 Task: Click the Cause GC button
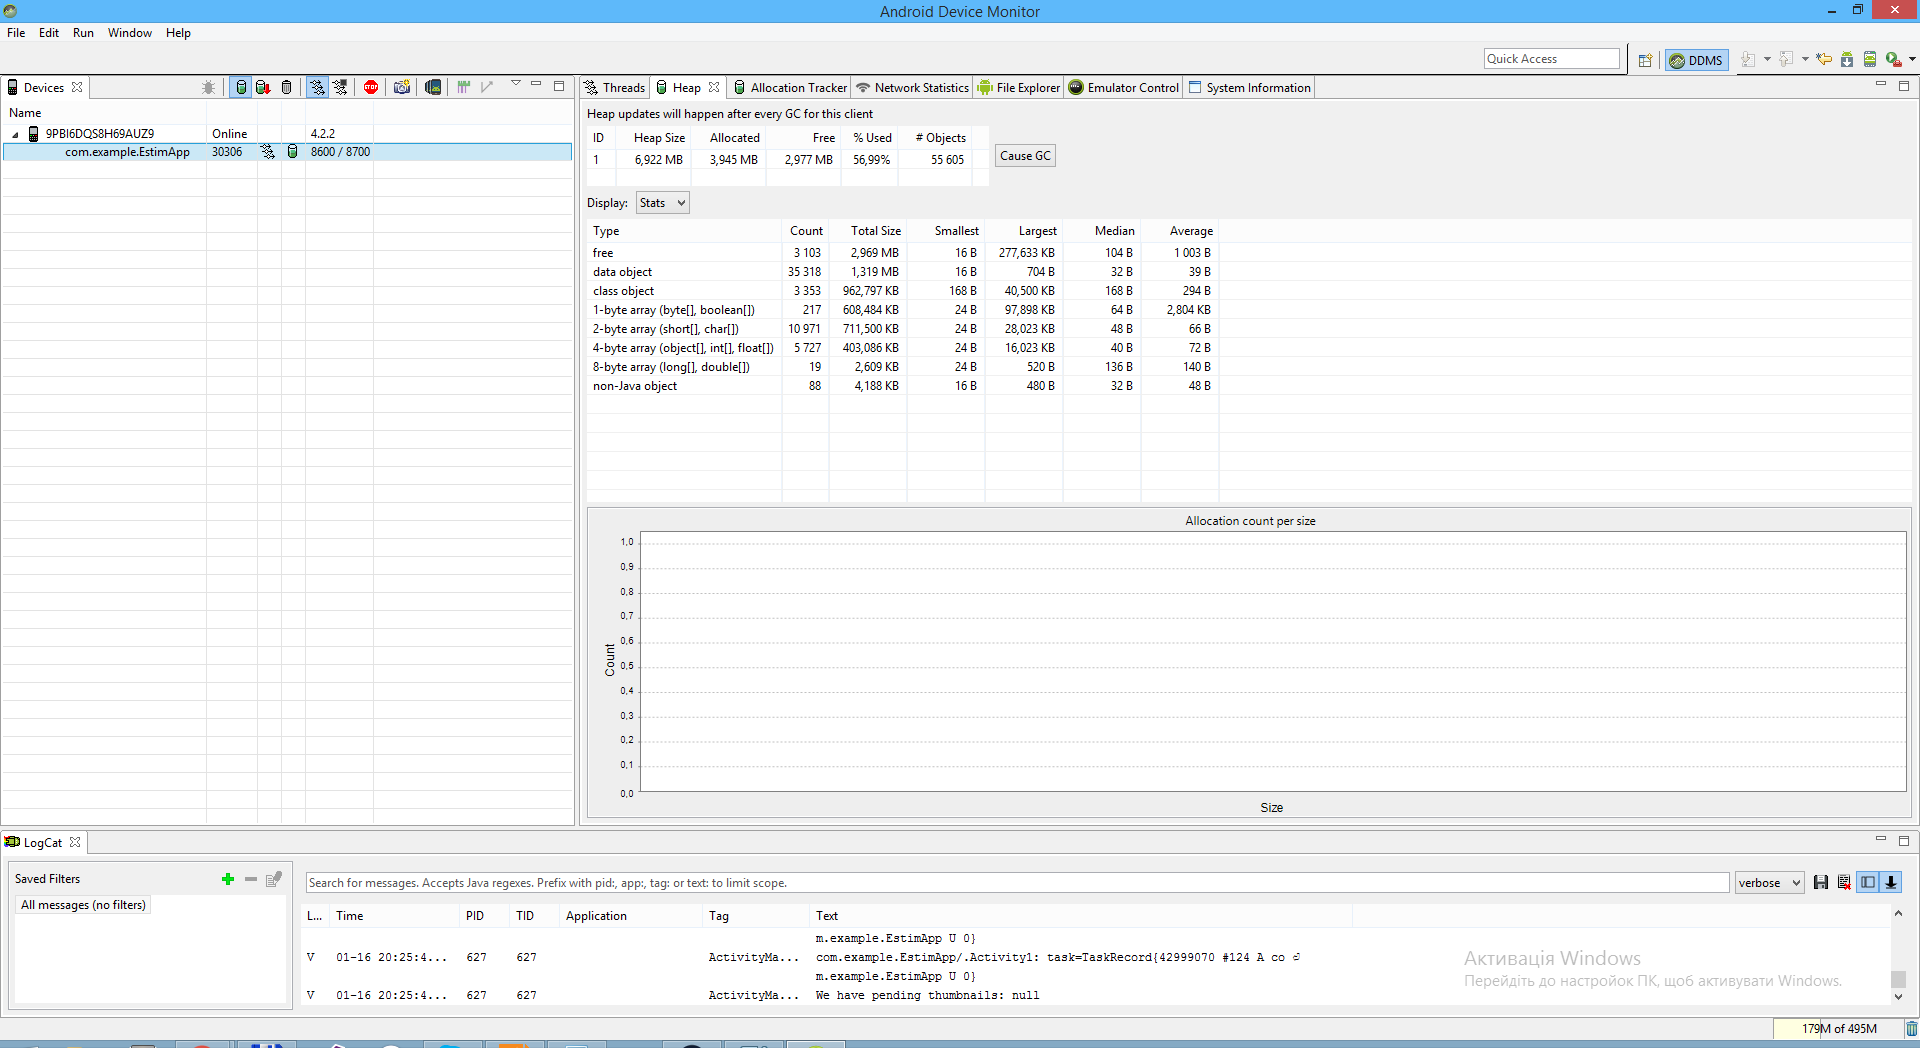1025,156
